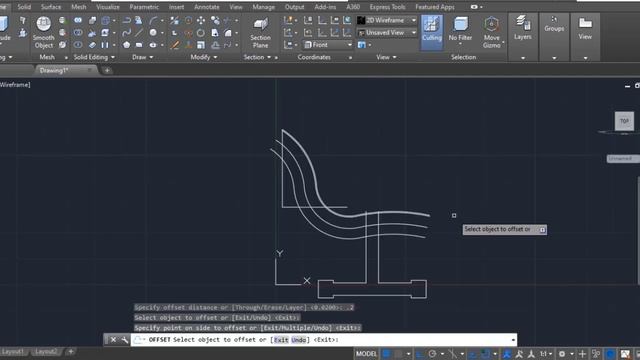Expand the Modify panel

[x=204, y=57]
